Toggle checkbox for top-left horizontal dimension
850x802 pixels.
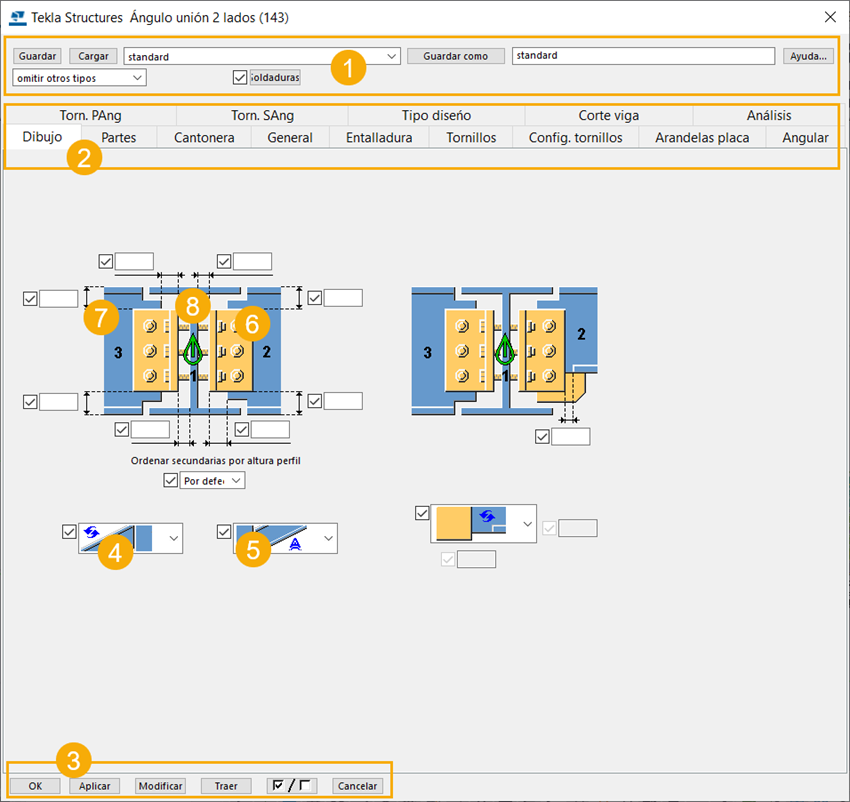click(106, 261)
